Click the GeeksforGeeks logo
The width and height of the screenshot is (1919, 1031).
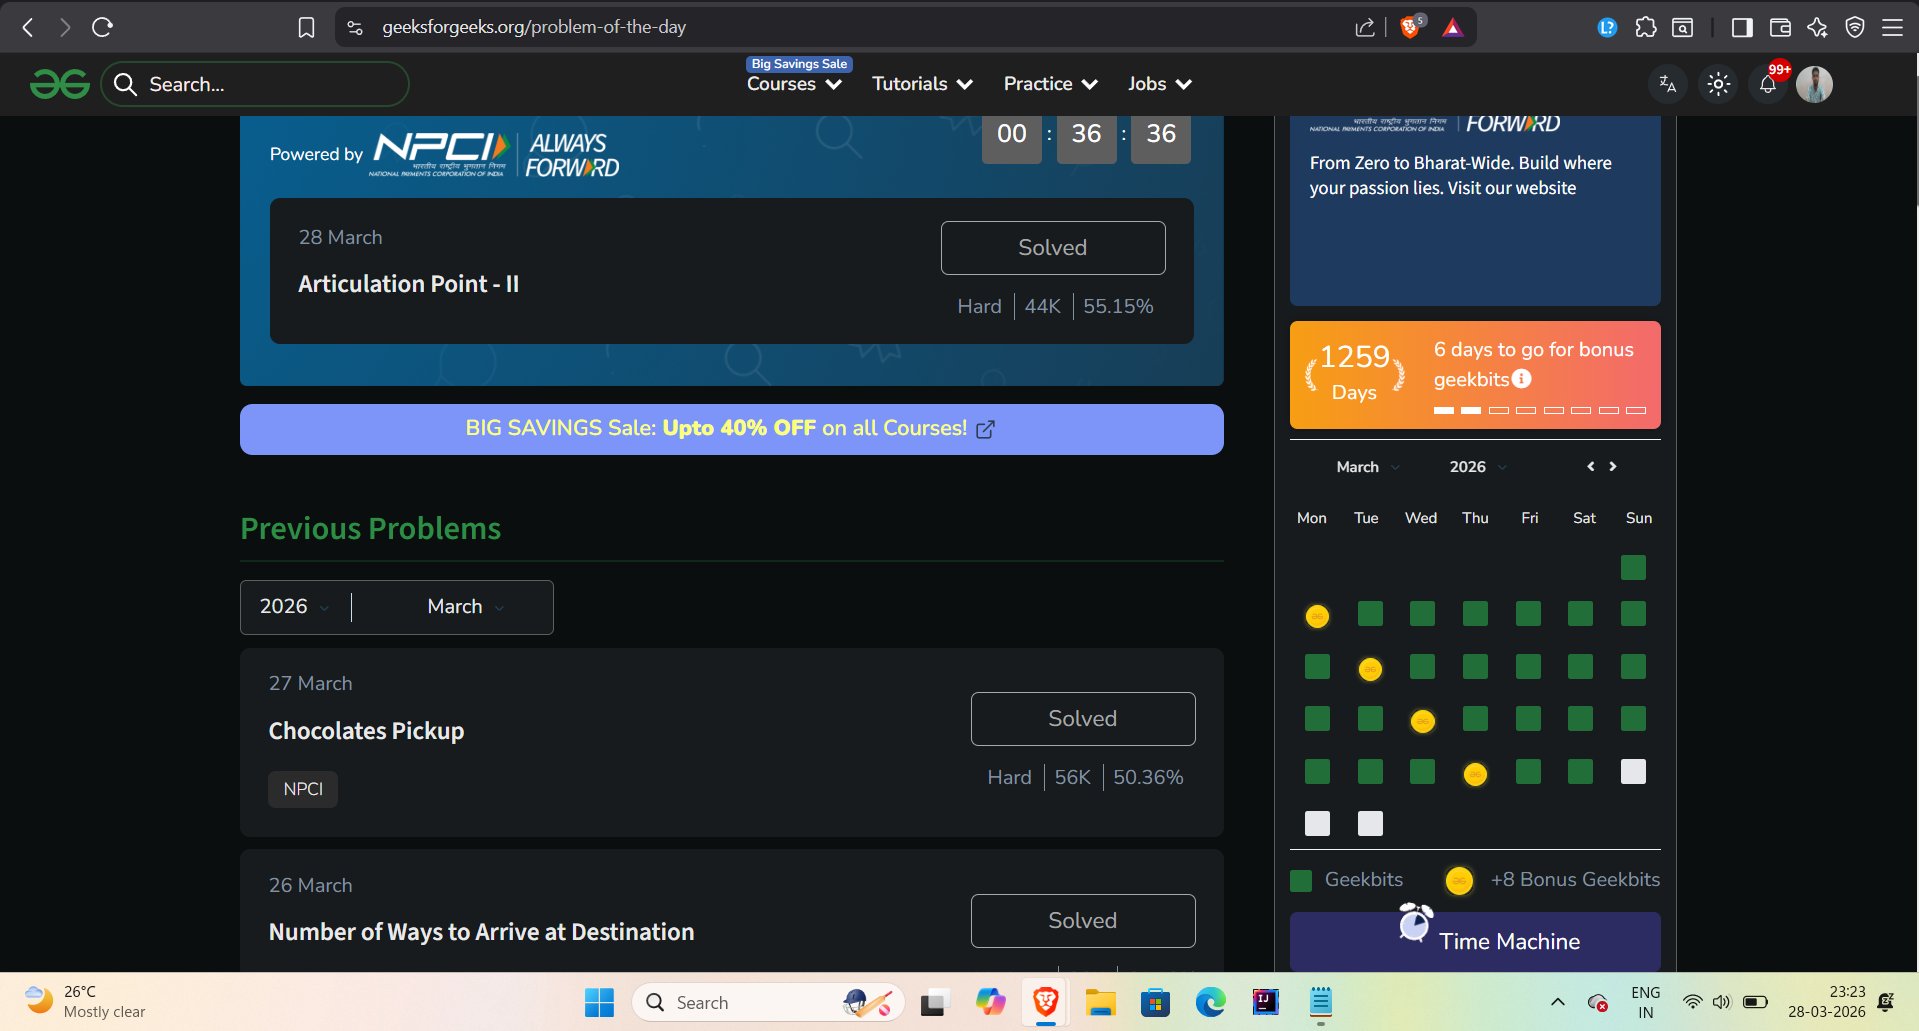tap(60, 84)
